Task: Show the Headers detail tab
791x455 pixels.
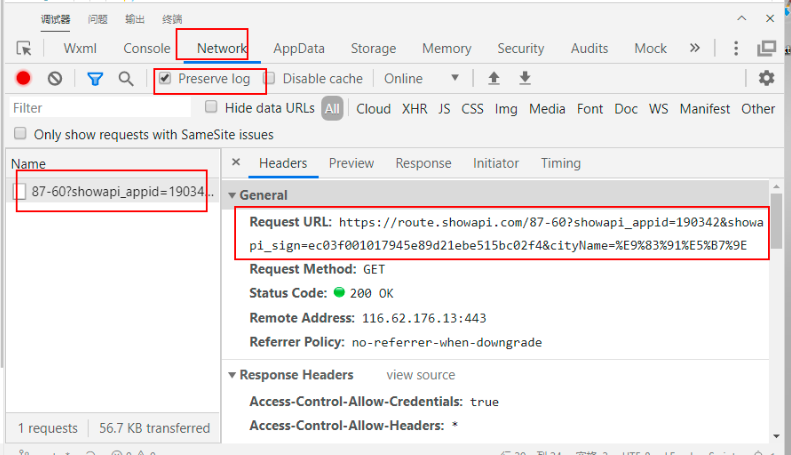Action: click(x=283, y=163)
